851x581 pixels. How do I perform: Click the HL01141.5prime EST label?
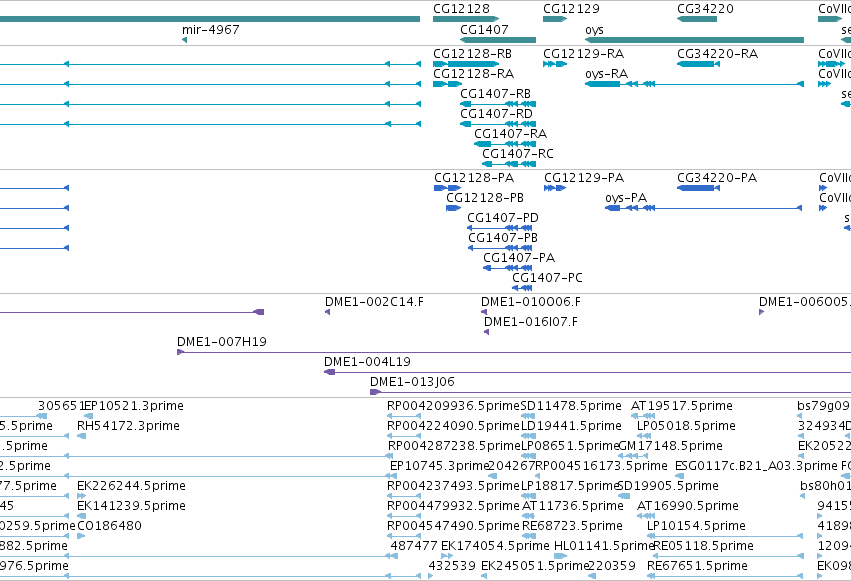click(x=604, y=546)
